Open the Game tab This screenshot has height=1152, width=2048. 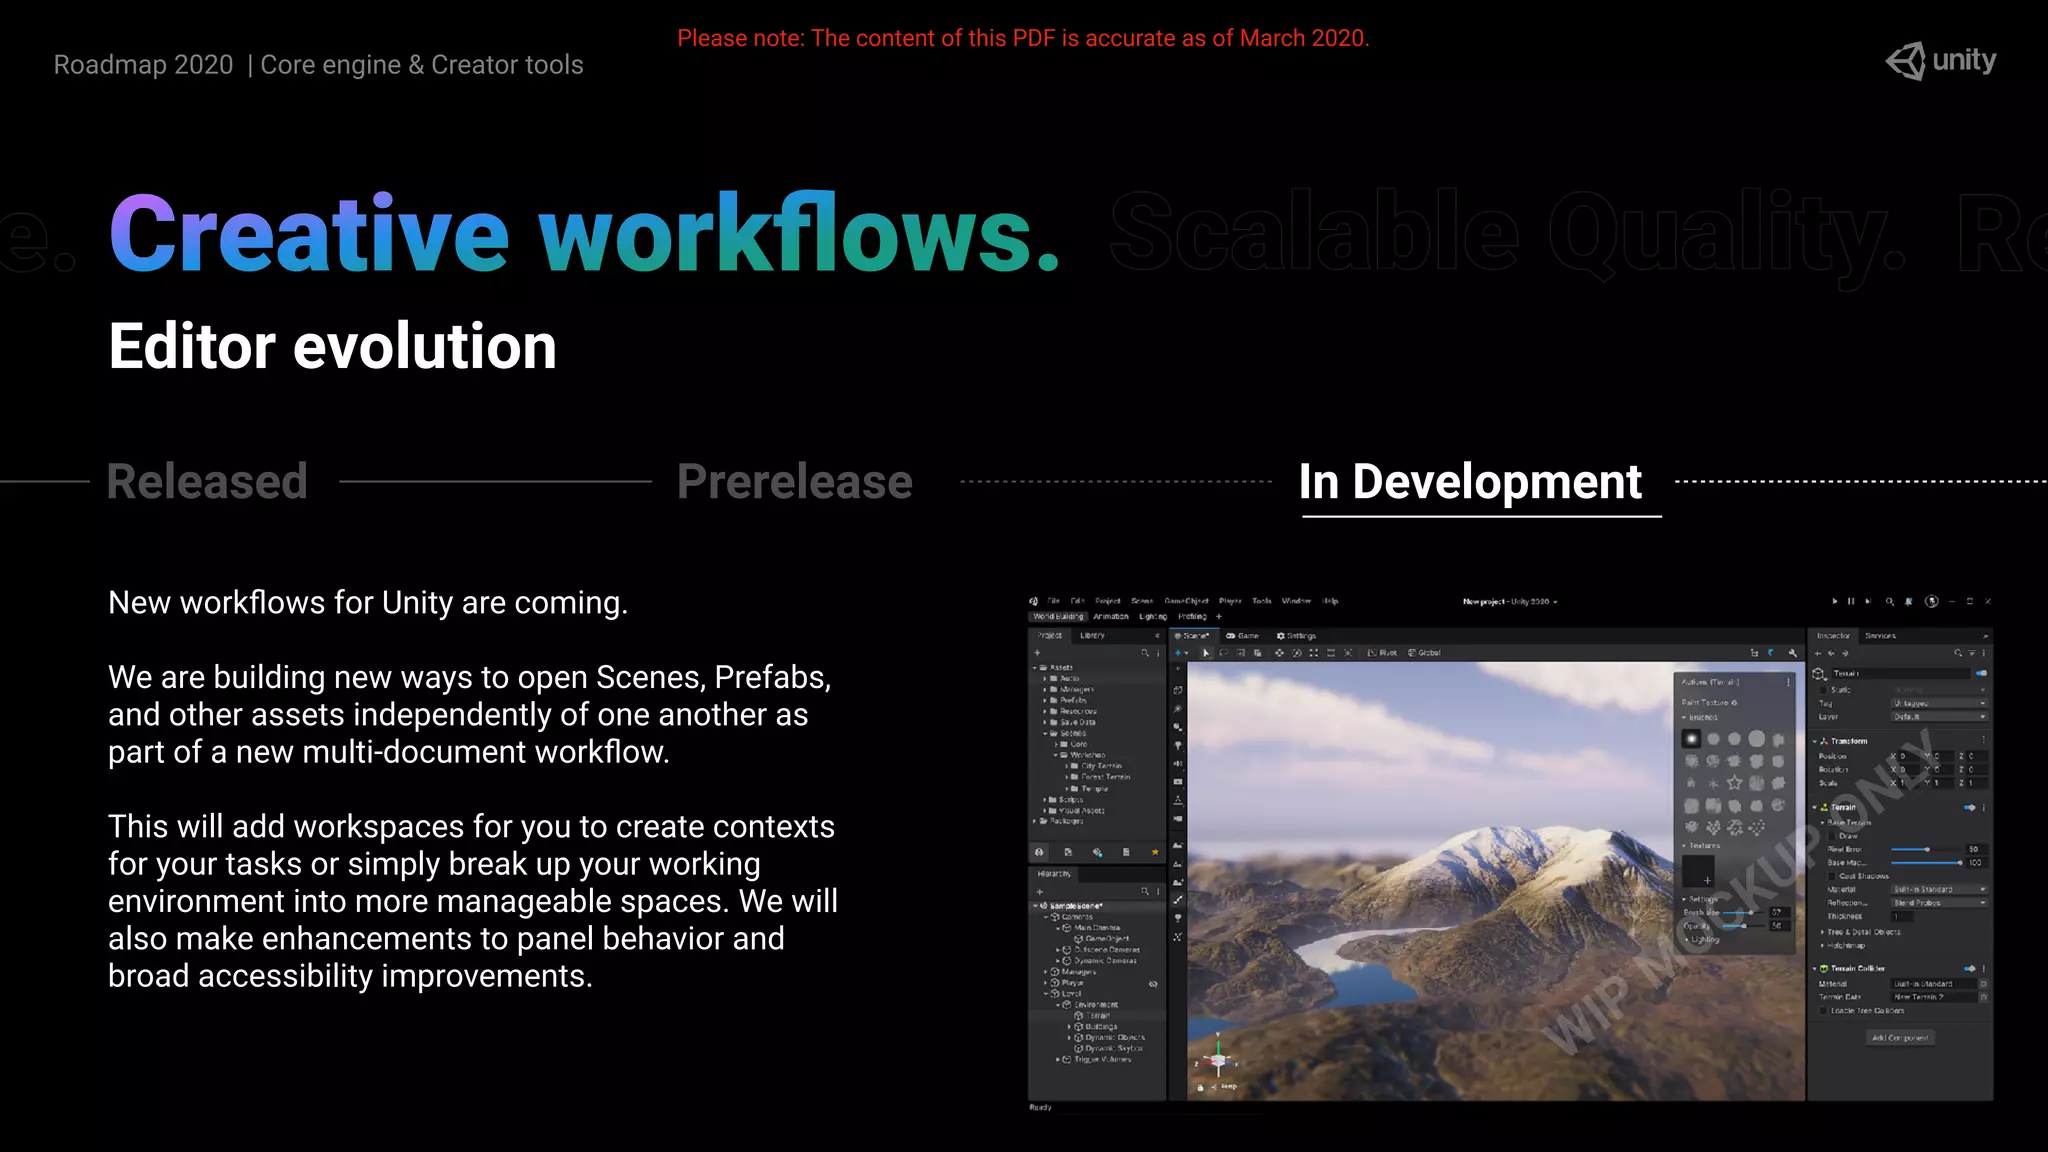click(1243, 636)
